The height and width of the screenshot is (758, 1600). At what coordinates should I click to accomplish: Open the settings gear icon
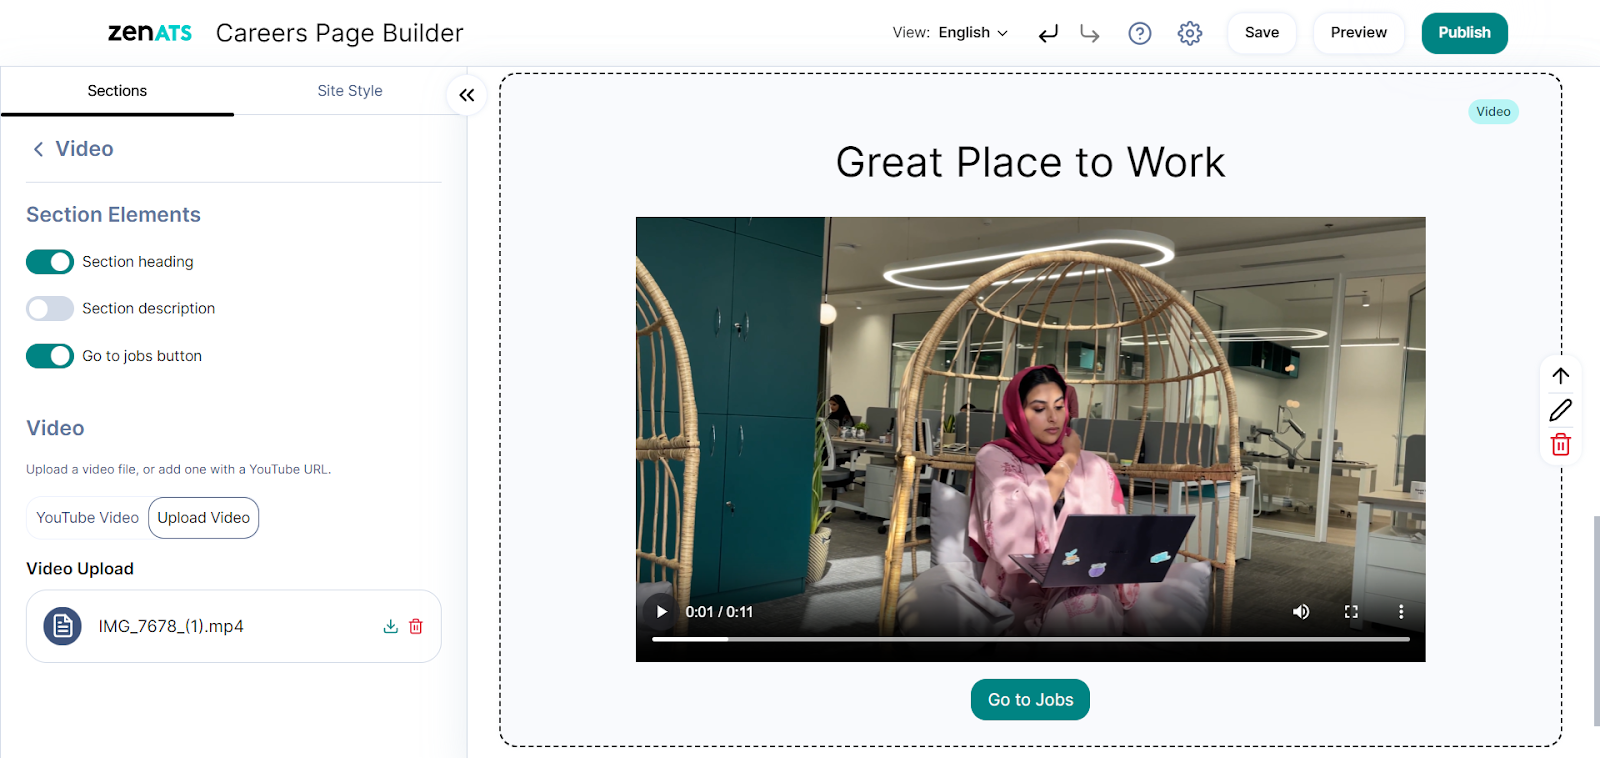point(1190,33)
